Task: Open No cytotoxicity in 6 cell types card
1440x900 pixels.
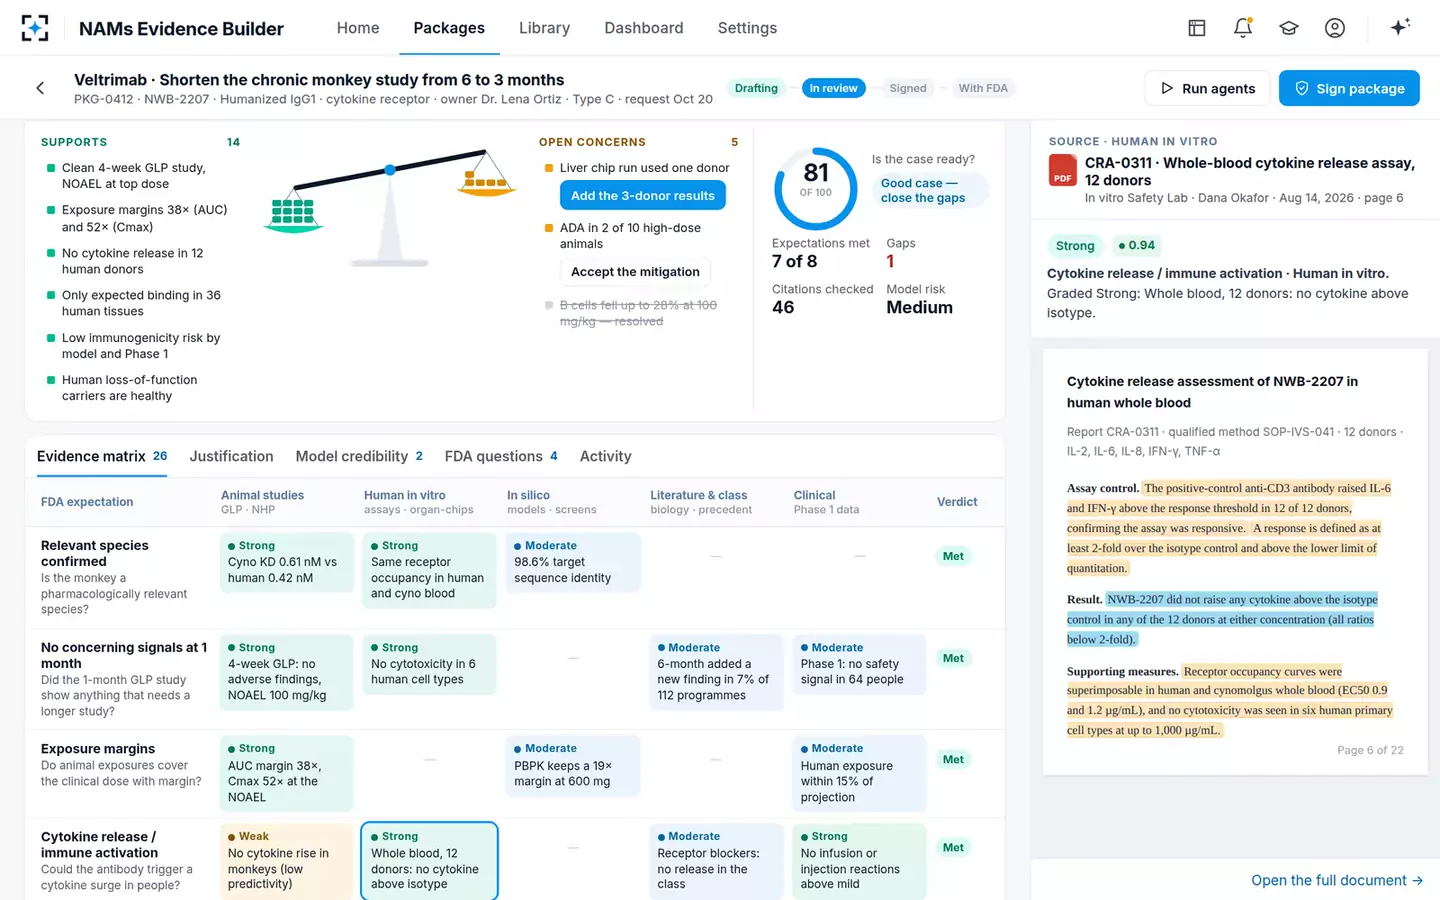Action: pyautogui.click(x=429, y=664)
